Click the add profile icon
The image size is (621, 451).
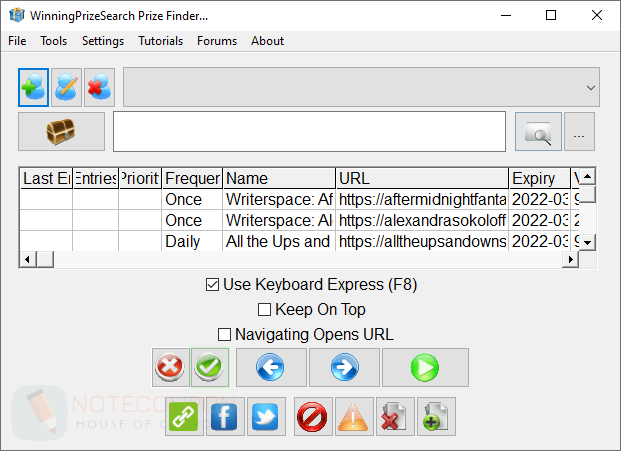[33, 87]
